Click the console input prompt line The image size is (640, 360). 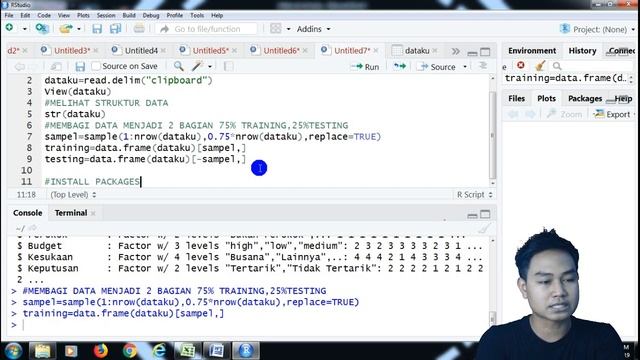tap(250, 325)
